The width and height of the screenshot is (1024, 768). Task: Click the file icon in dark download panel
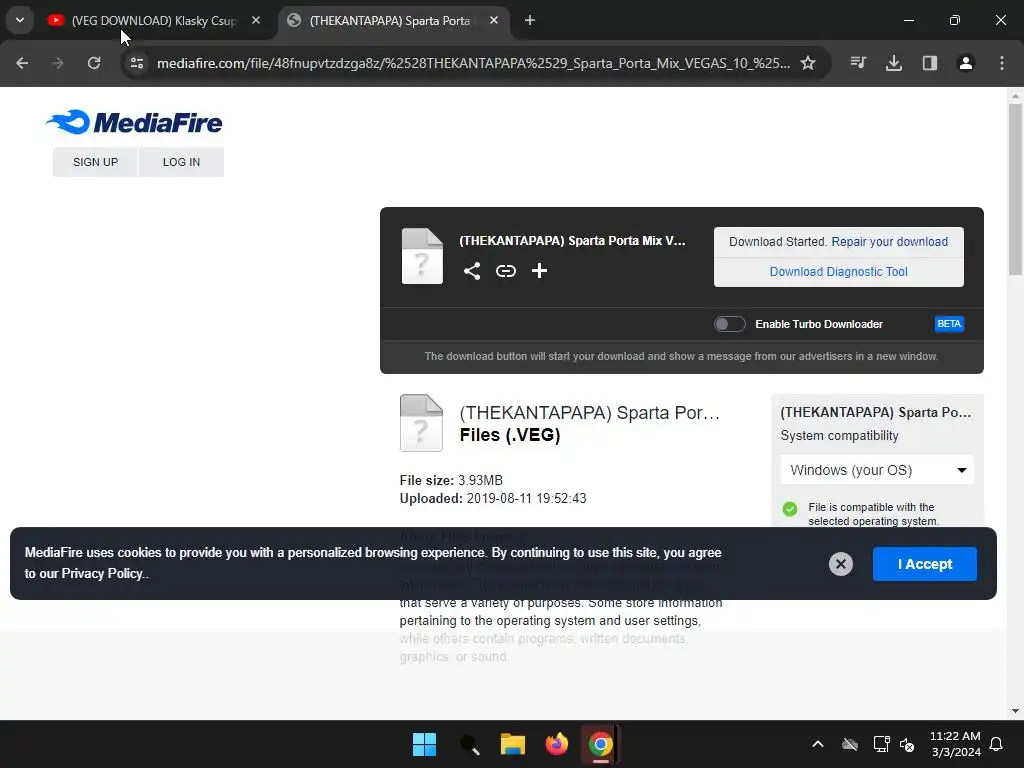pos(422,256)
